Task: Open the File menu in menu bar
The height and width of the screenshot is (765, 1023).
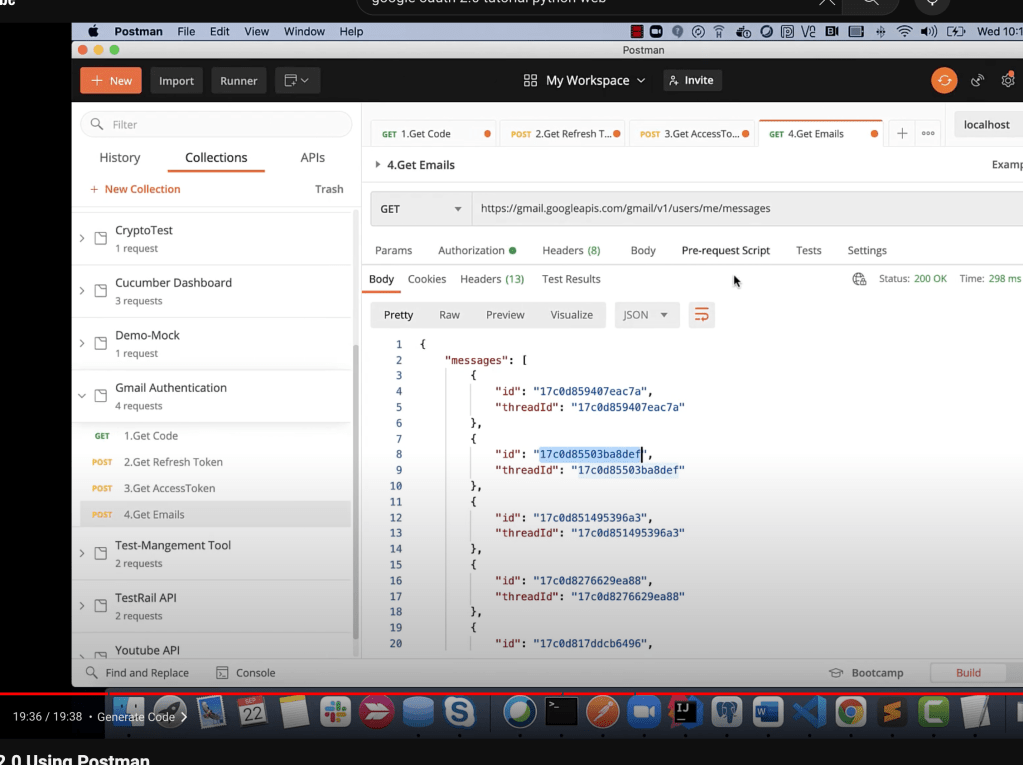Action: point(186,31)
